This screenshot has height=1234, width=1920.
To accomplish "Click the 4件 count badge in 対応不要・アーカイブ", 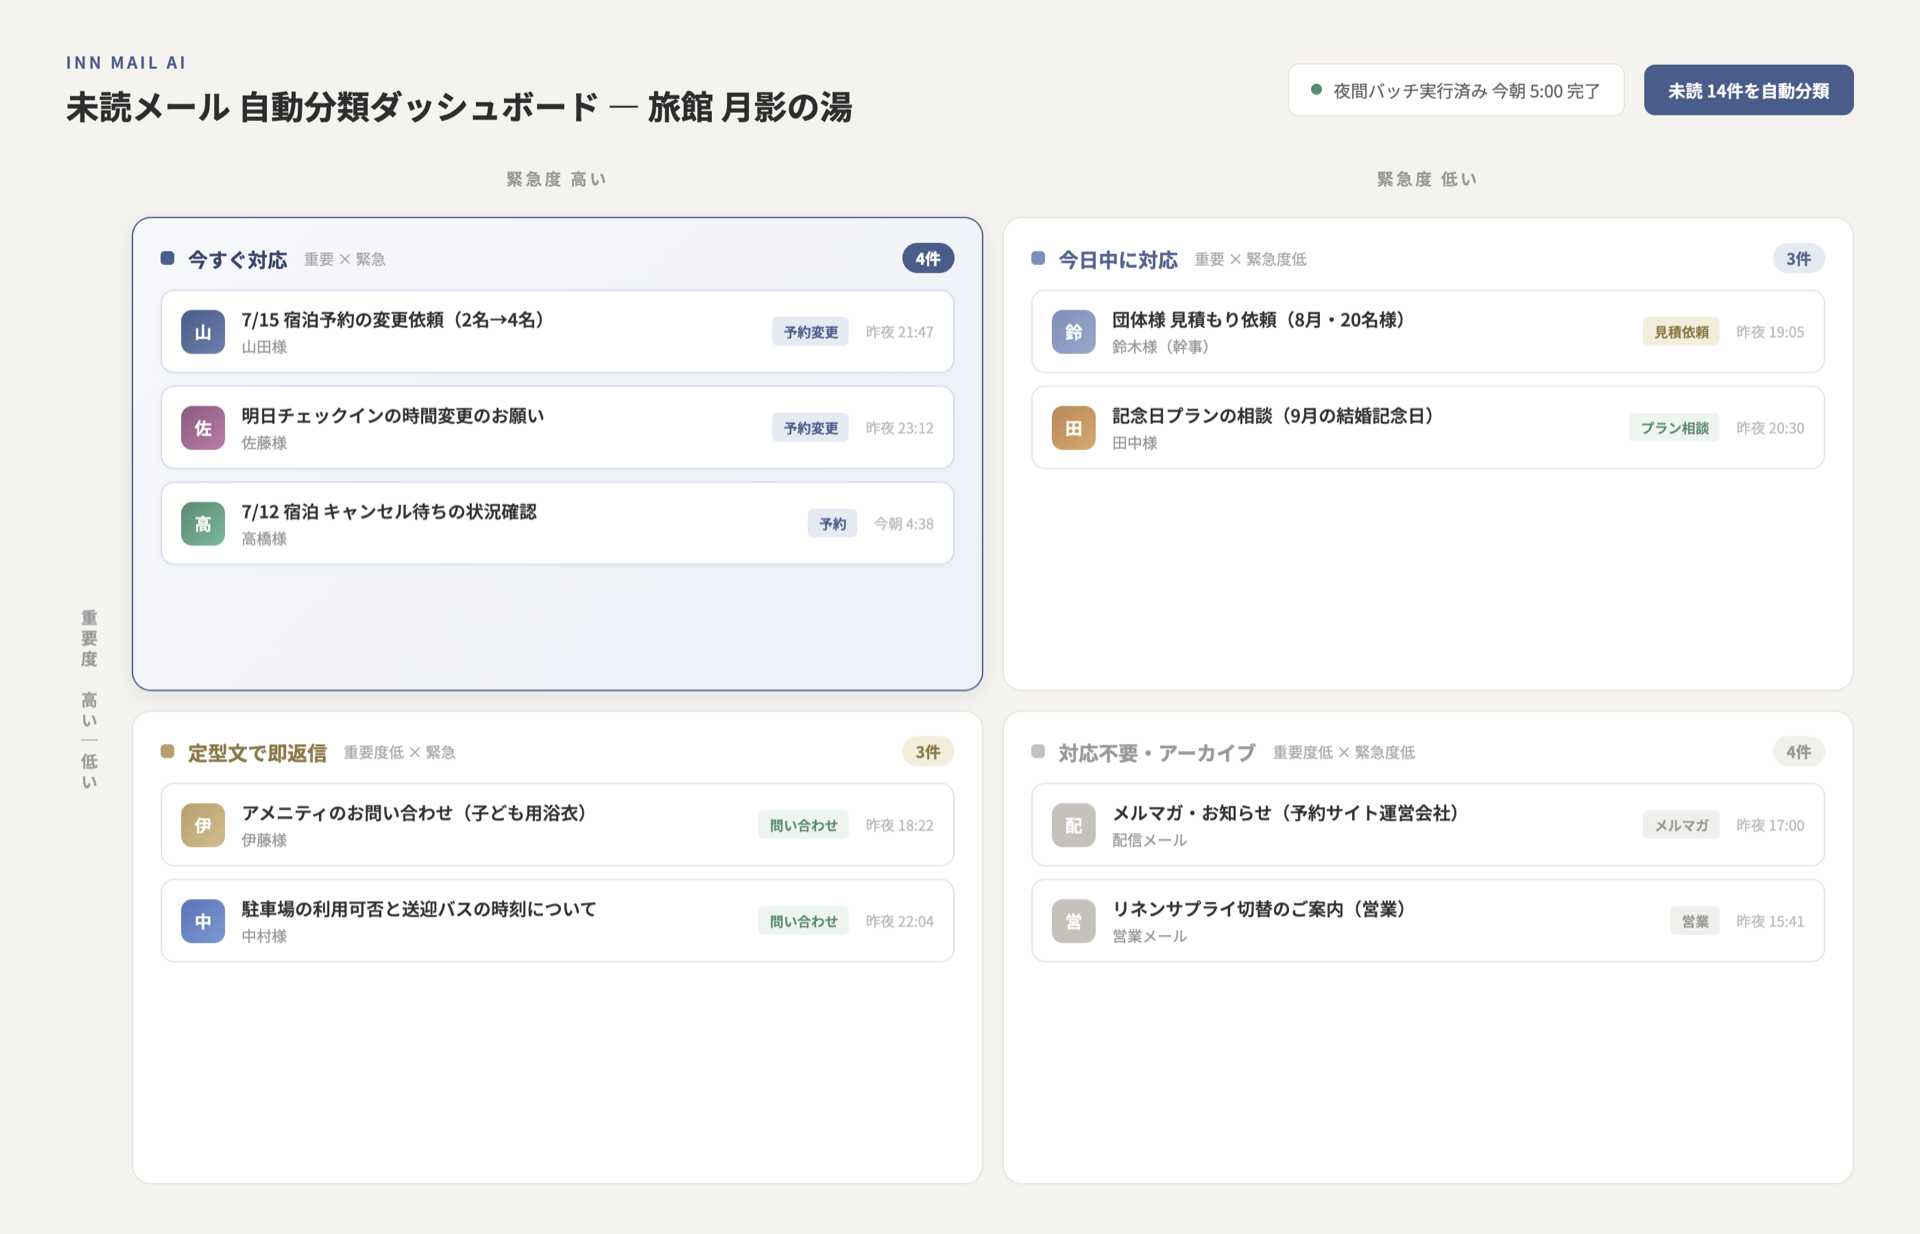I will (1798, 751).
